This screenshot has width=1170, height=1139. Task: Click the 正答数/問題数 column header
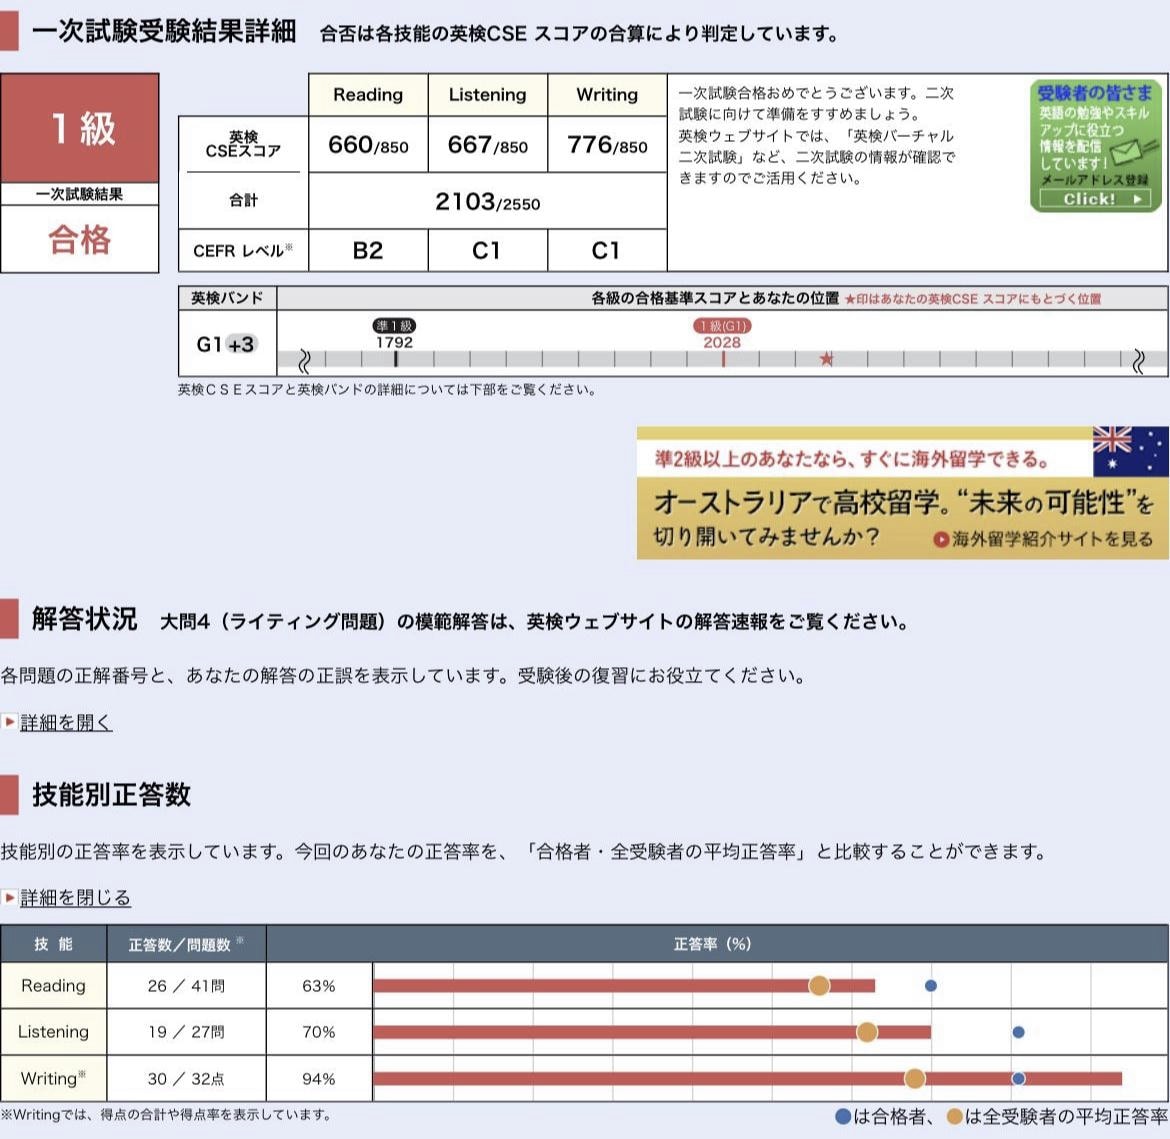pyautogui.click(x=186, y=944)
